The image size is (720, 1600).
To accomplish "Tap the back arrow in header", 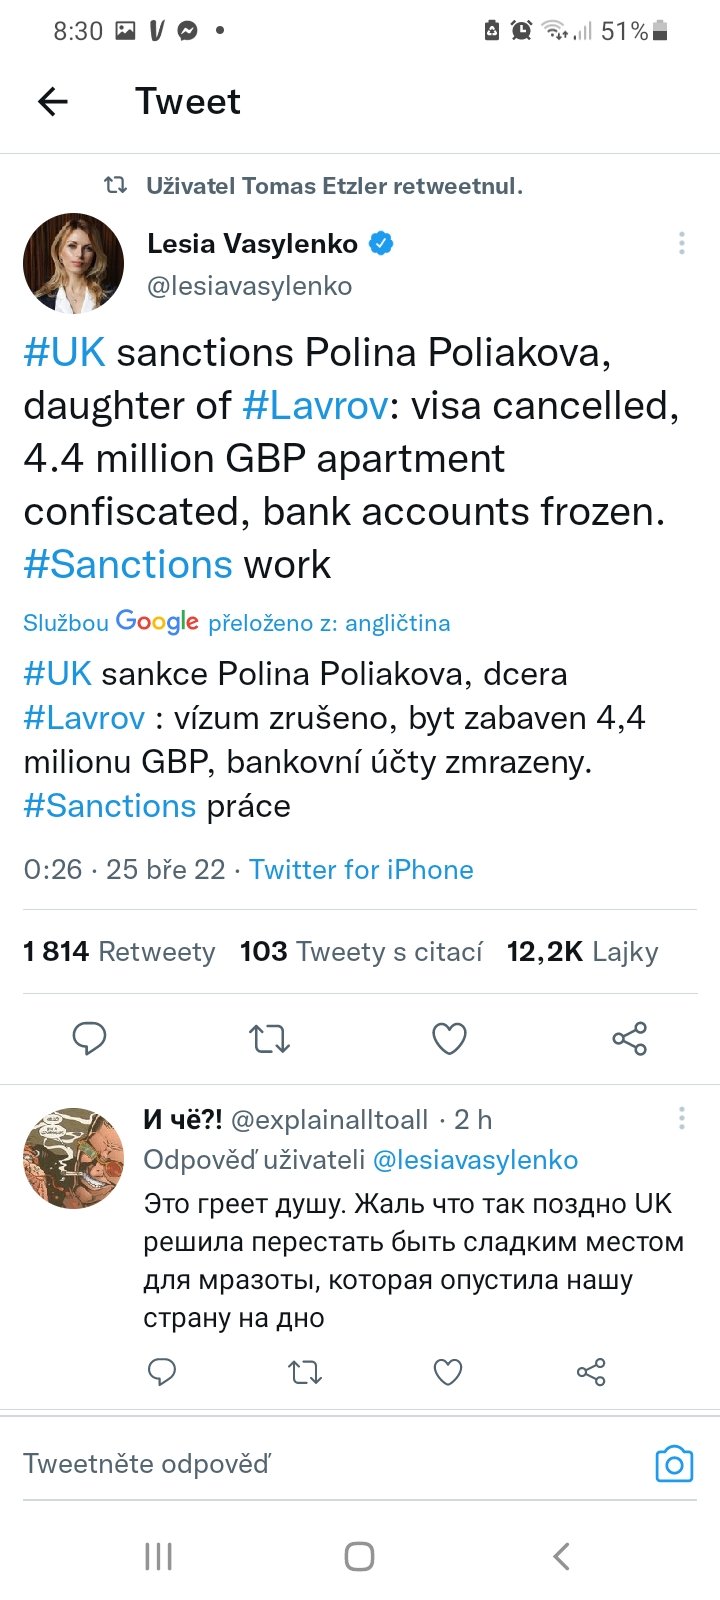I will (53, 101).
